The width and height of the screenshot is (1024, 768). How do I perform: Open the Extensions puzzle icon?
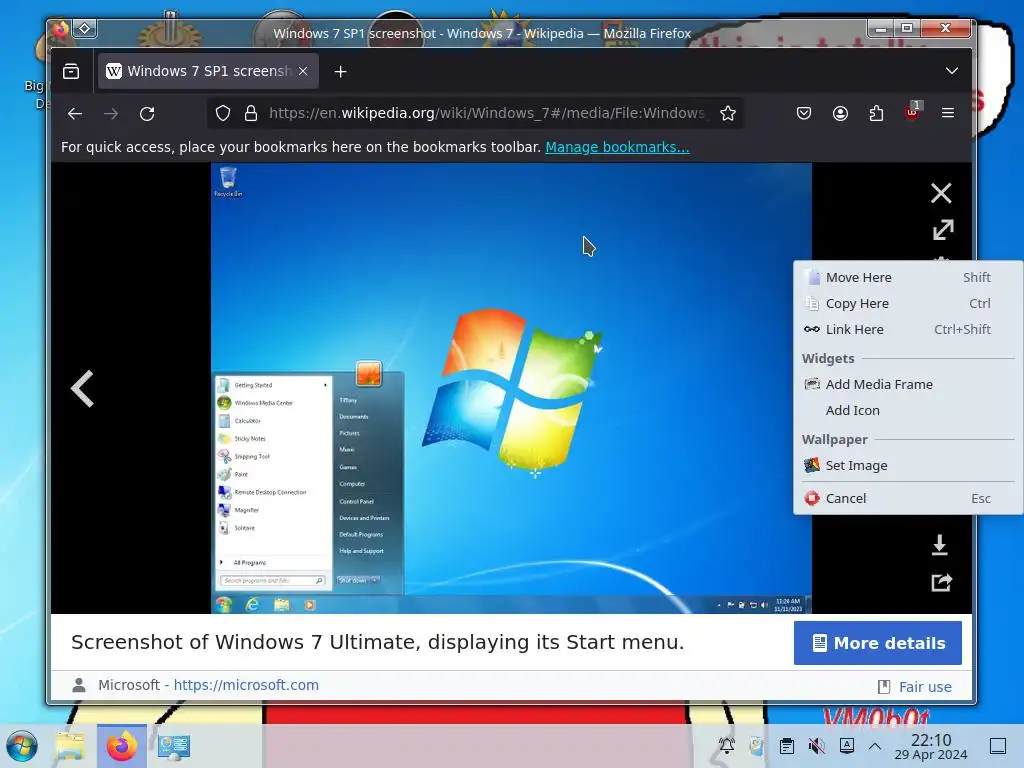[876, 114]
